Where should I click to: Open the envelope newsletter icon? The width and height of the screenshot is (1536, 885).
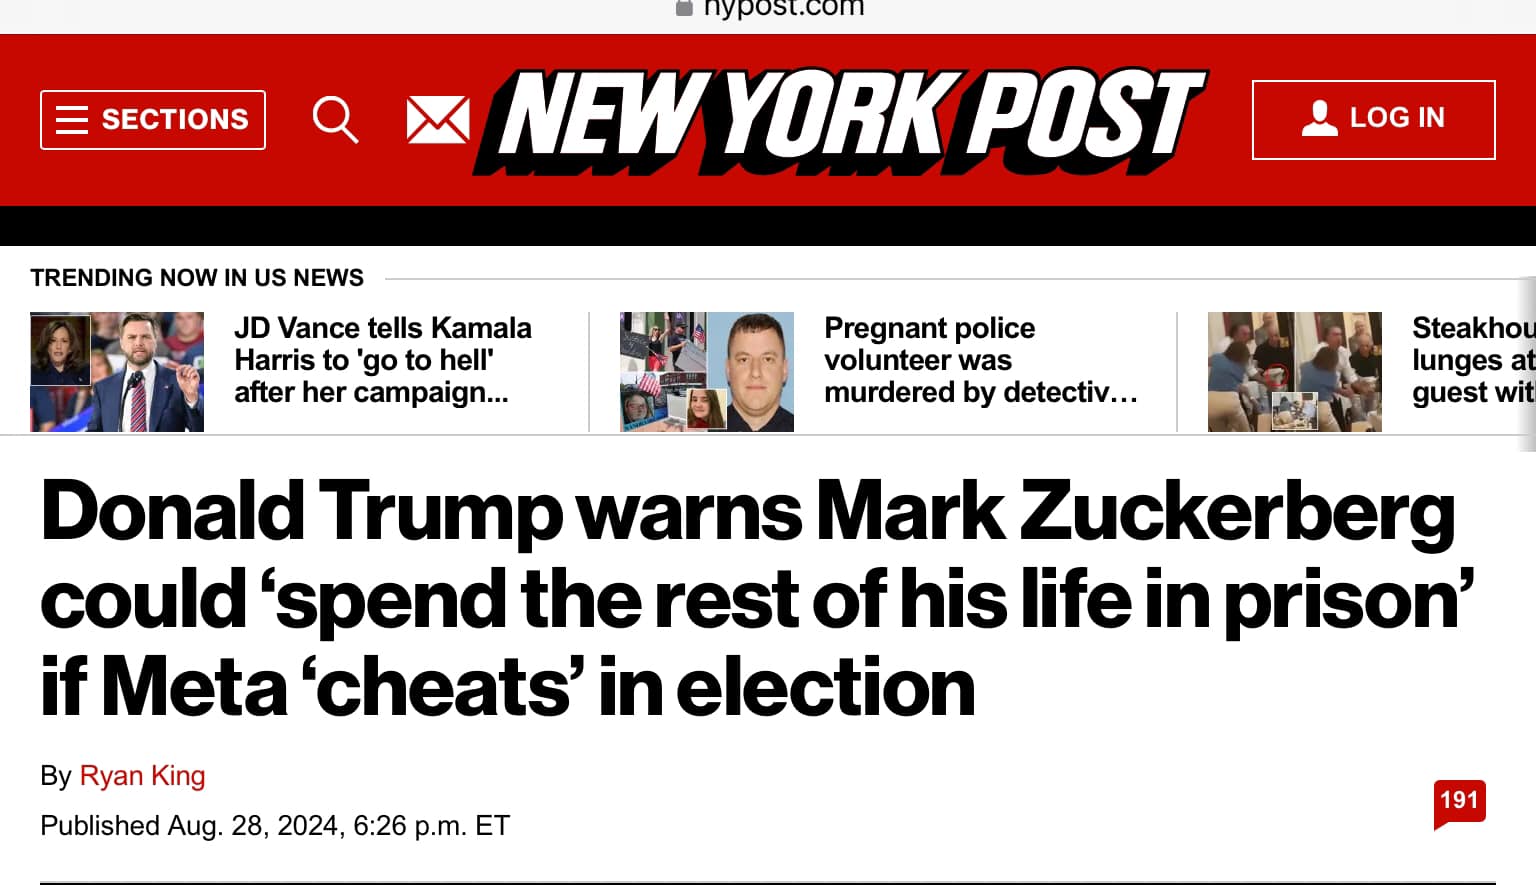pyautogui.click(x=438, y=120)
